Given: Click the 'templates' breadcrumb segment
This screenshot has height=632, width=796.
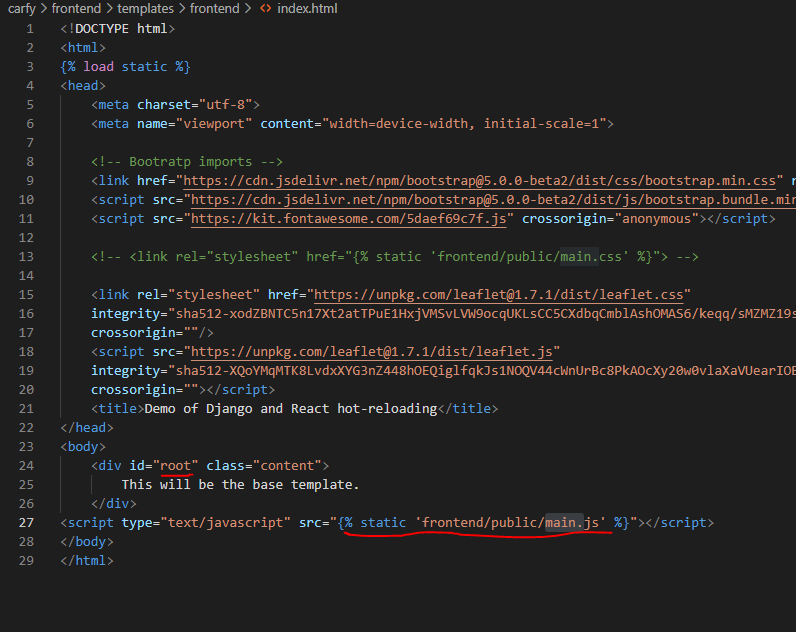Looking at the screenshot, I should [145, 9].
